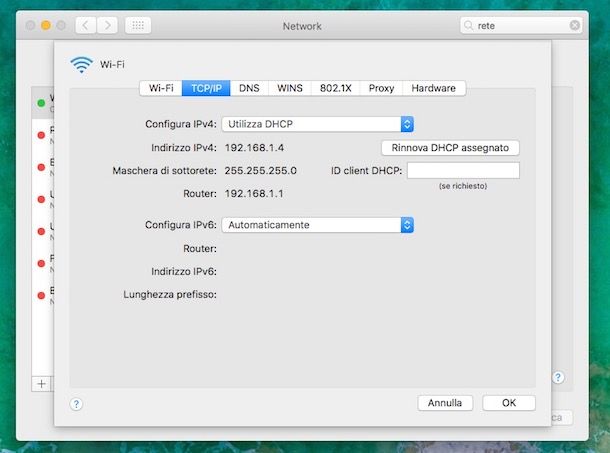Clear the search field with the x icon
The image size is (610, 453).
pos(574,26)
